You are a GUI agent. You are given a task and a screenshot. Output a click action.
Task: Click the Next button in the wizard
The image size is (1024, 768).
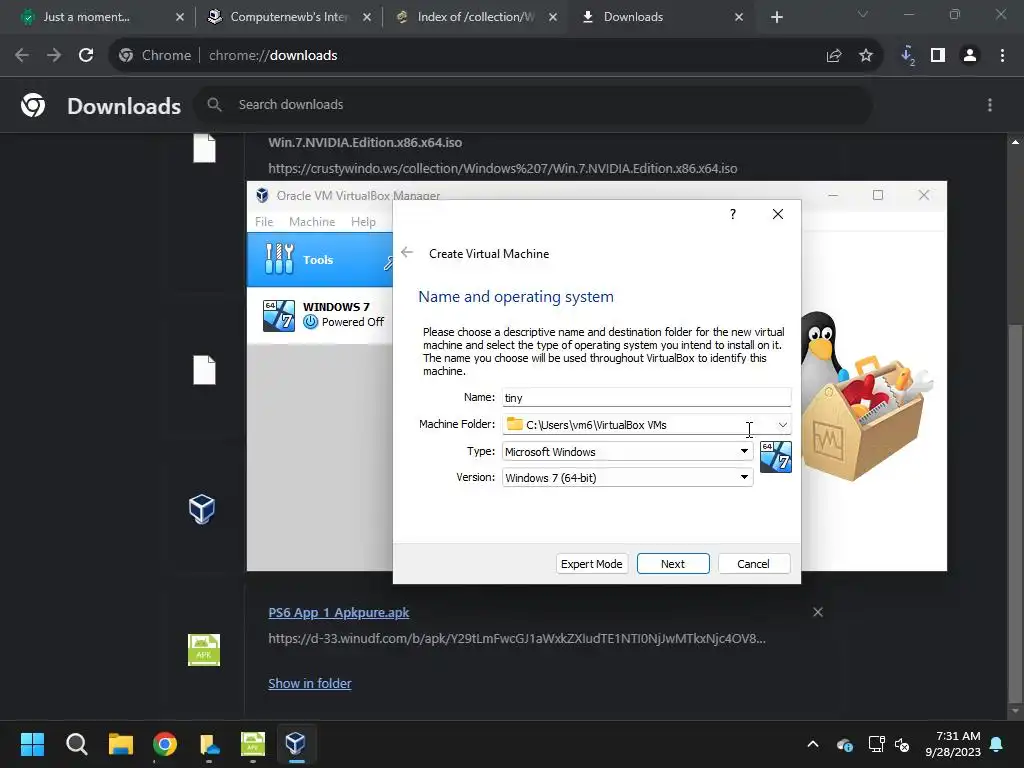tap(673, 564)
